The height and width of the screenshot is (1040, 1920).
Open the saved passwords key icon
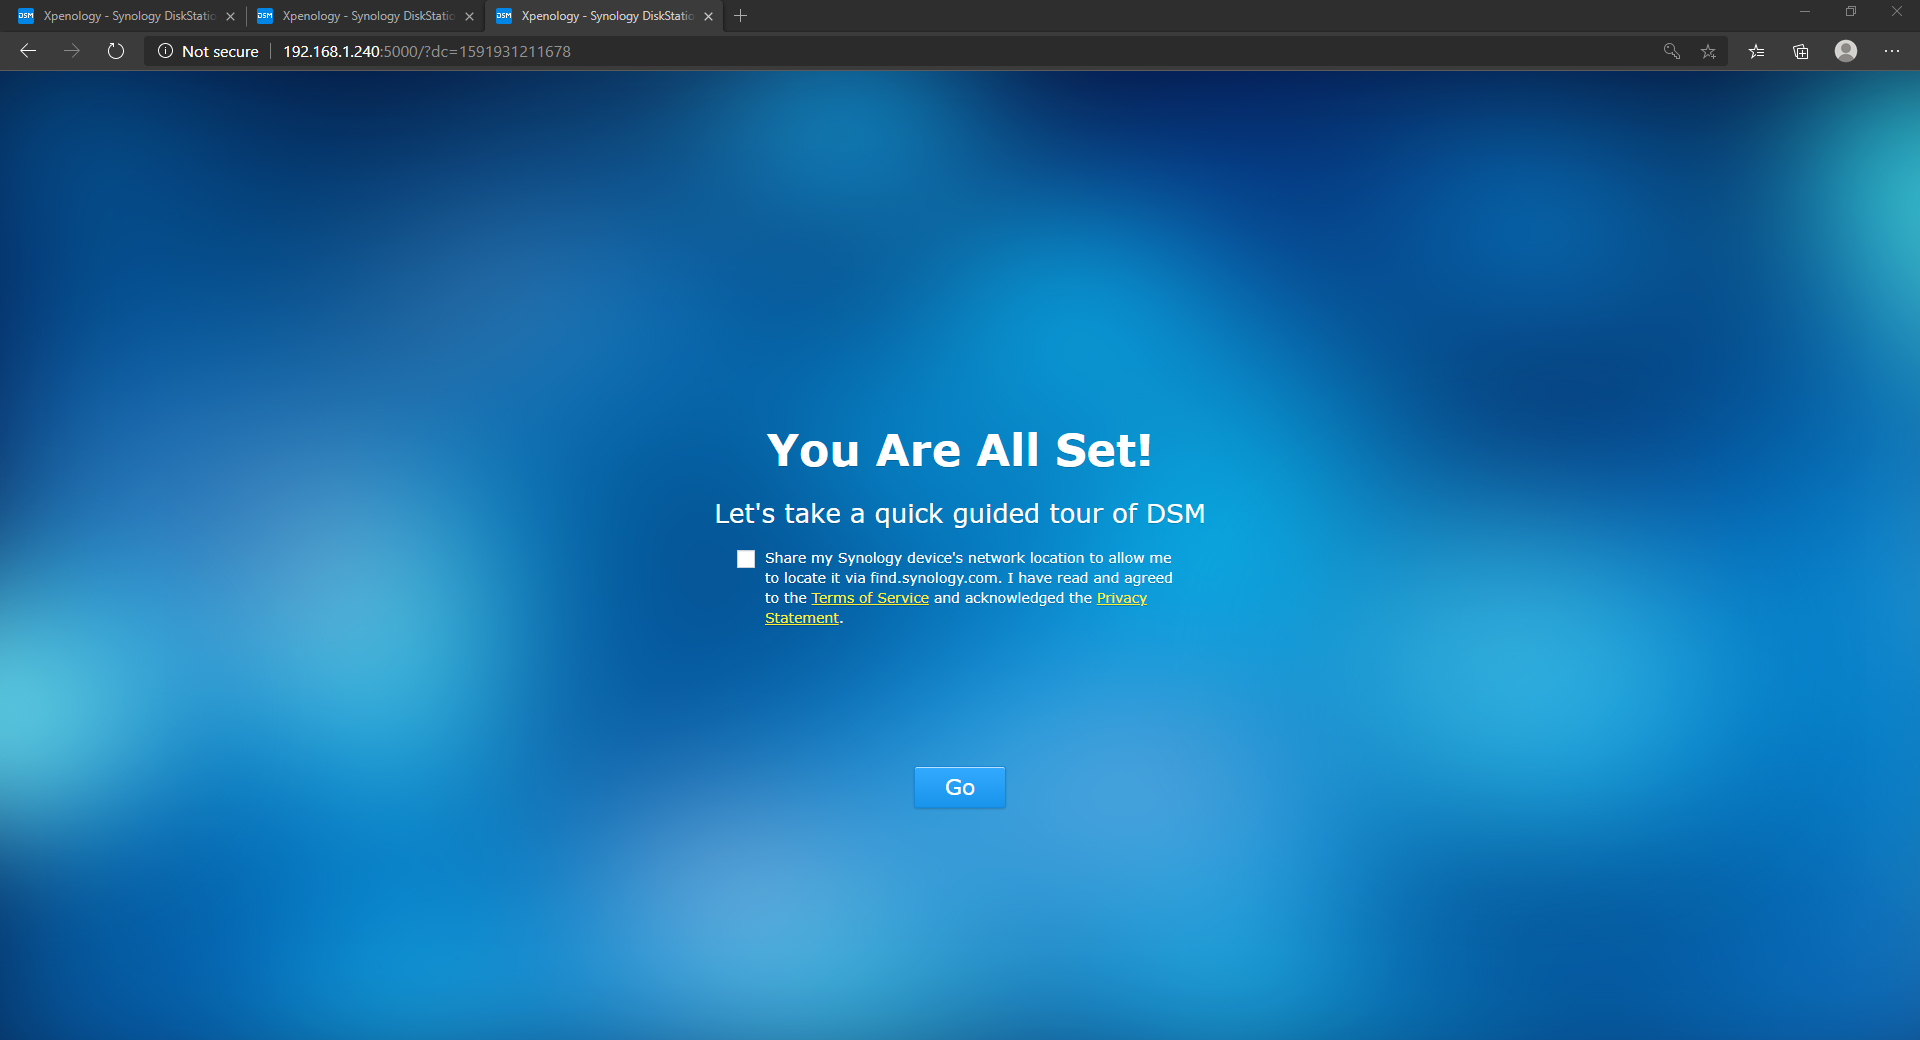point(1671,51)
